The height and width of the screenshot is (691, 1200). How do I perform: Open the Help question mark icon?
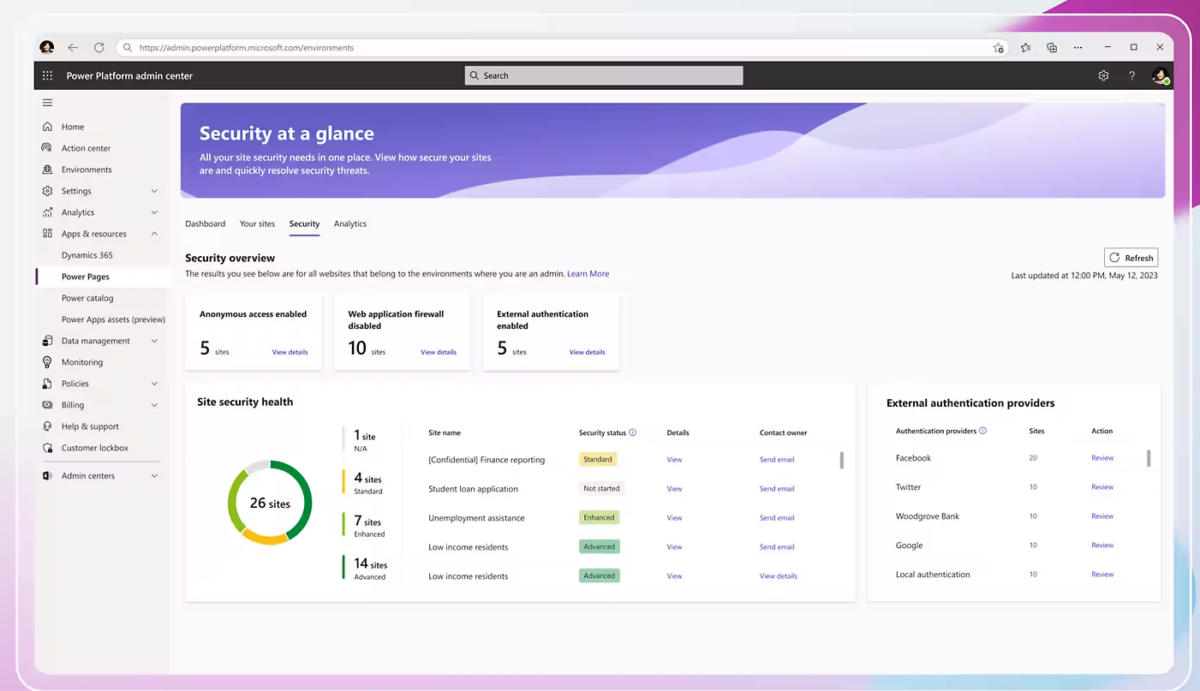pyautogui.click(x=1131, y=75)
